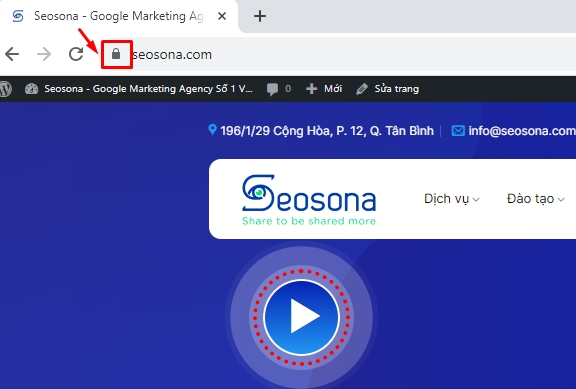Click the envelope email icon

pyautogui.click(x=458, y=131)
